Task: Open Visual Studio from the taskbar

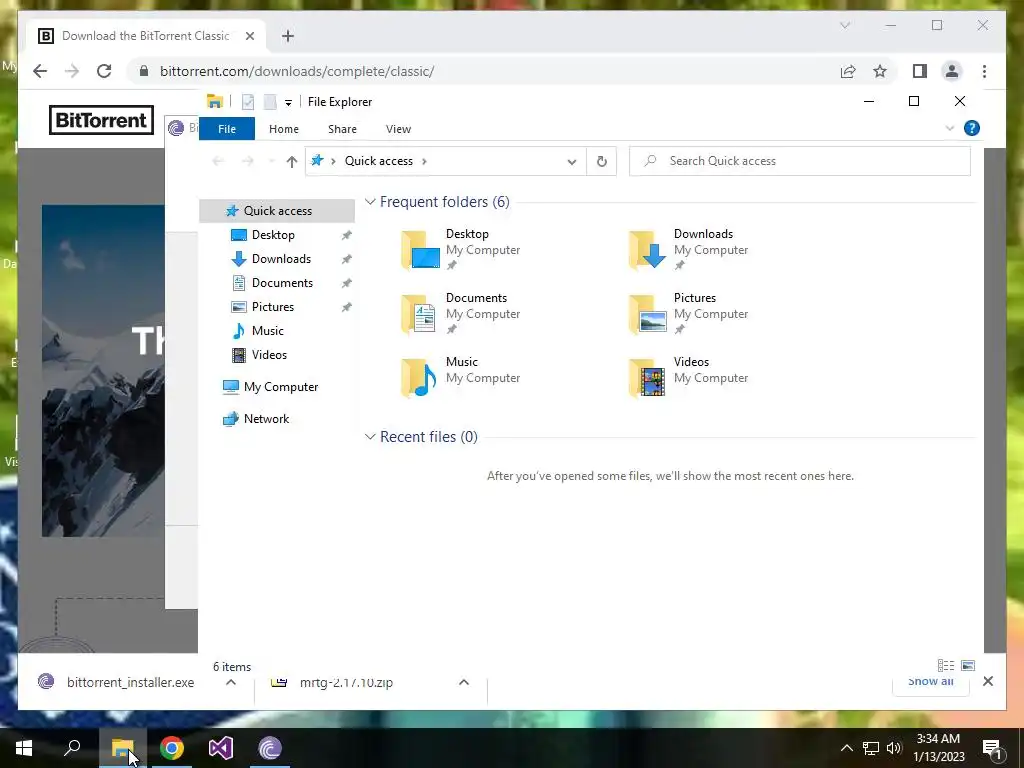Action: [221, 748]
